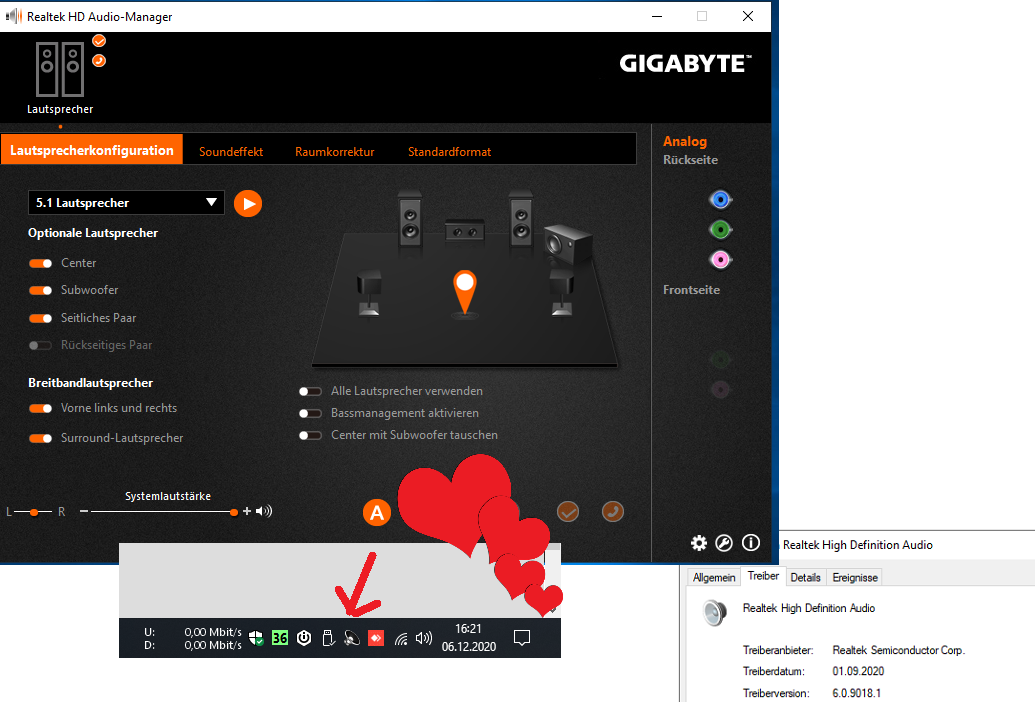Screen dimensions: 1035x720
Task: Click the power circle tray icon
Action: click(304, 638)
